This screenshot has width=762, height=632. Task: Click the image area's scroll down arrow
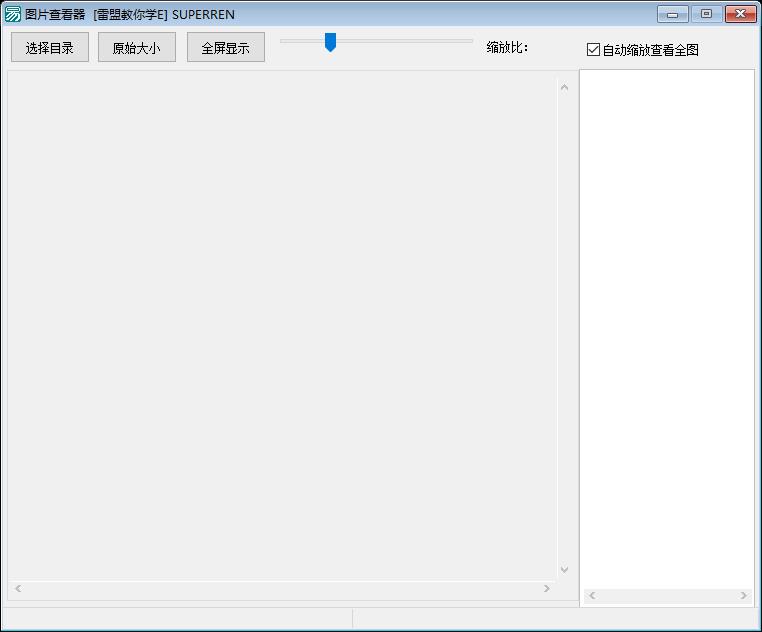click(x=564, y=569)
